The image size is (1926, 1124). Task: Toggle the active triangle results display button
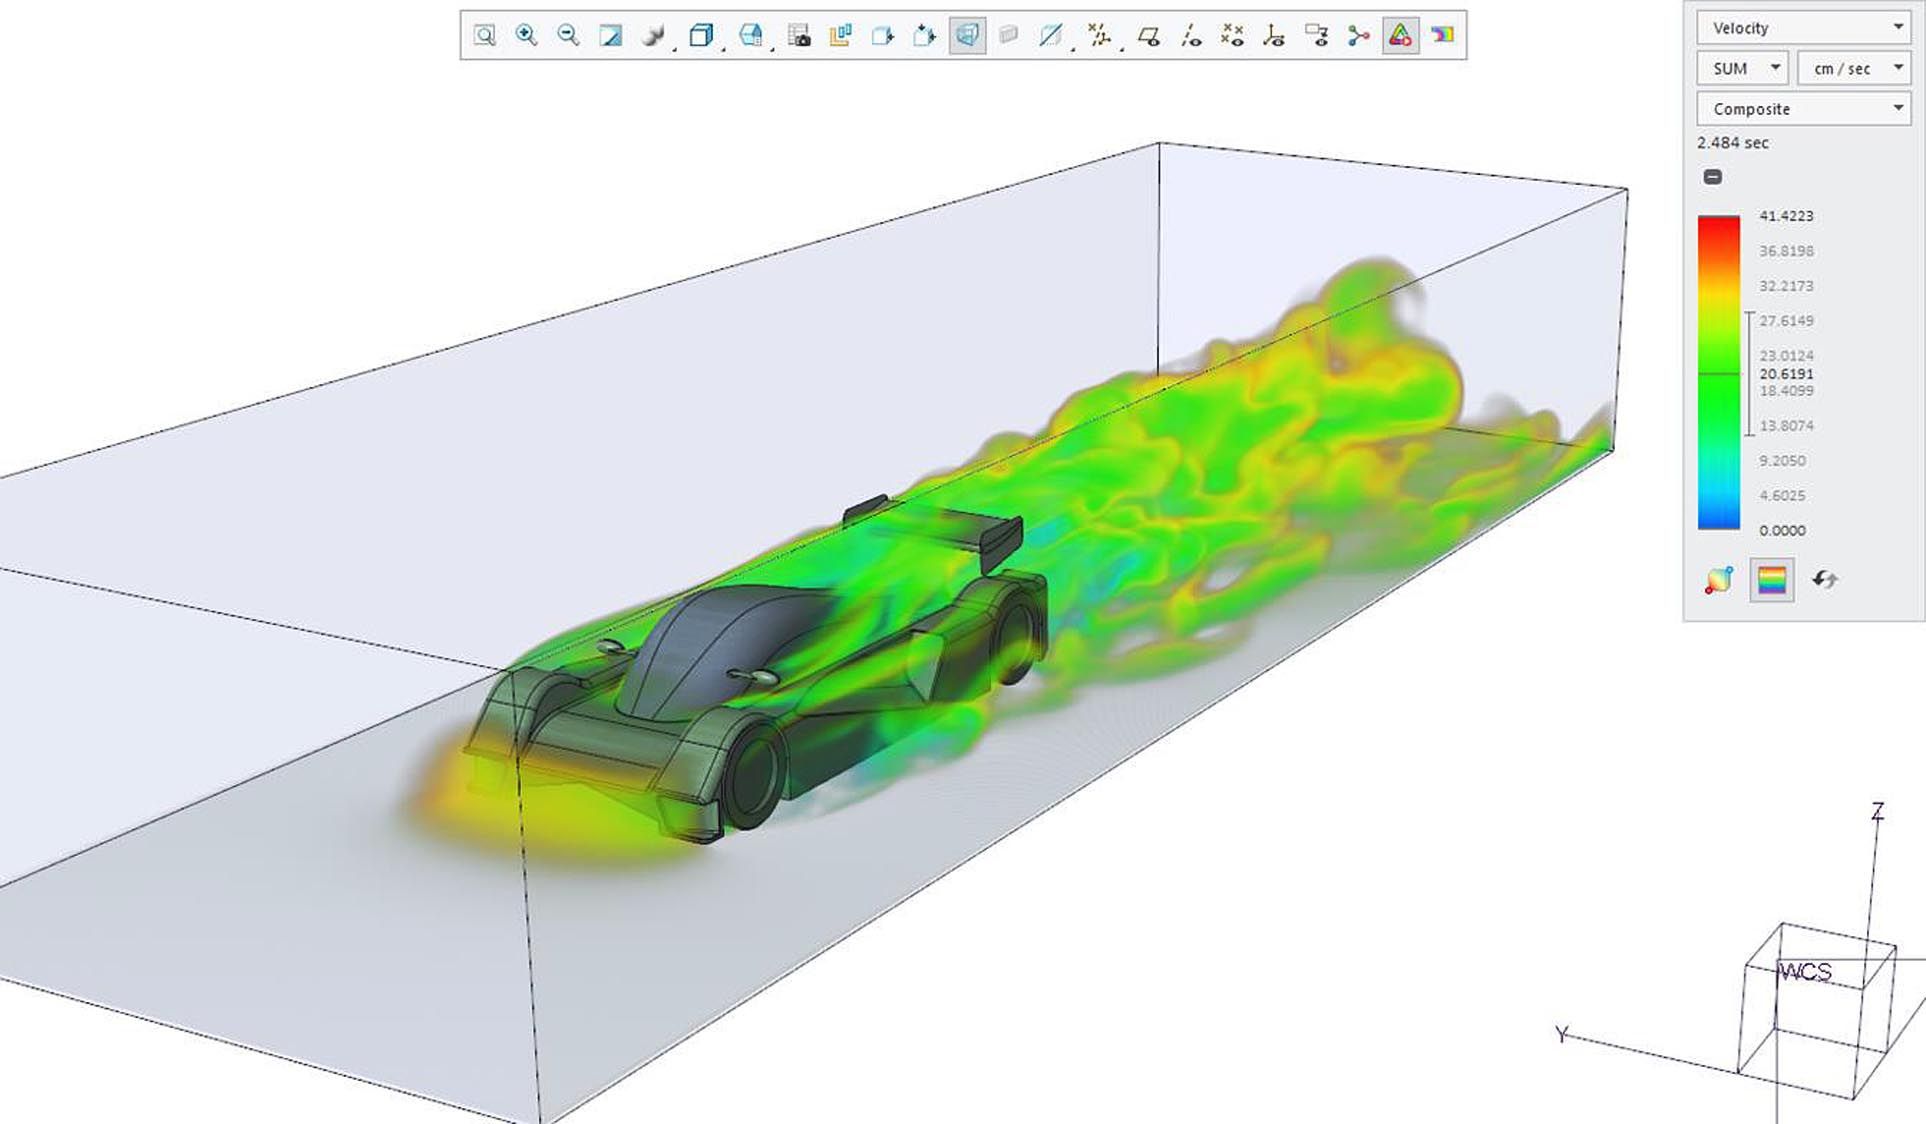(1400, 36)
